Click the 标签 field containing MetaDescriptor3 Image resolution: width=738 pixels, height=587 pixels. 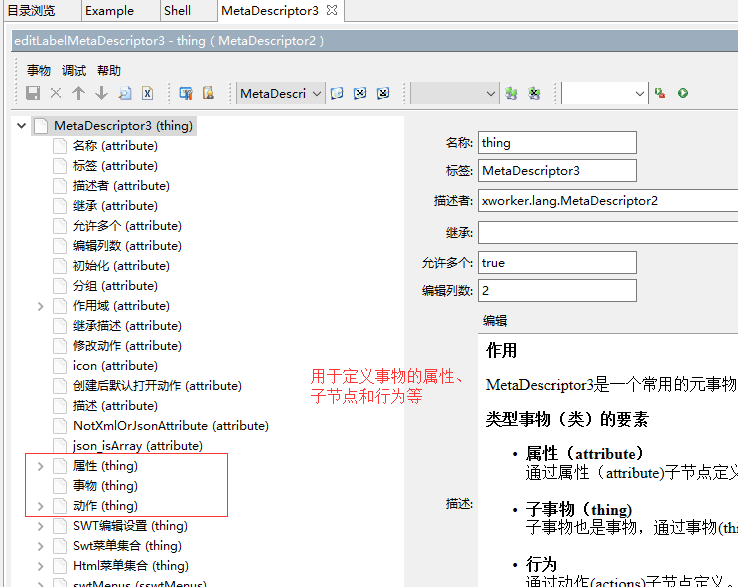point(557,170)
